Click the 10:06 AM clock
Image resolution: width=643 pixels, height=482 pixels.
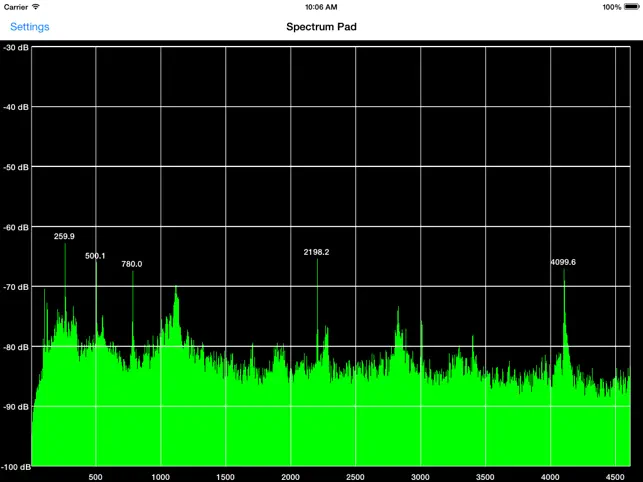[321, 7]
